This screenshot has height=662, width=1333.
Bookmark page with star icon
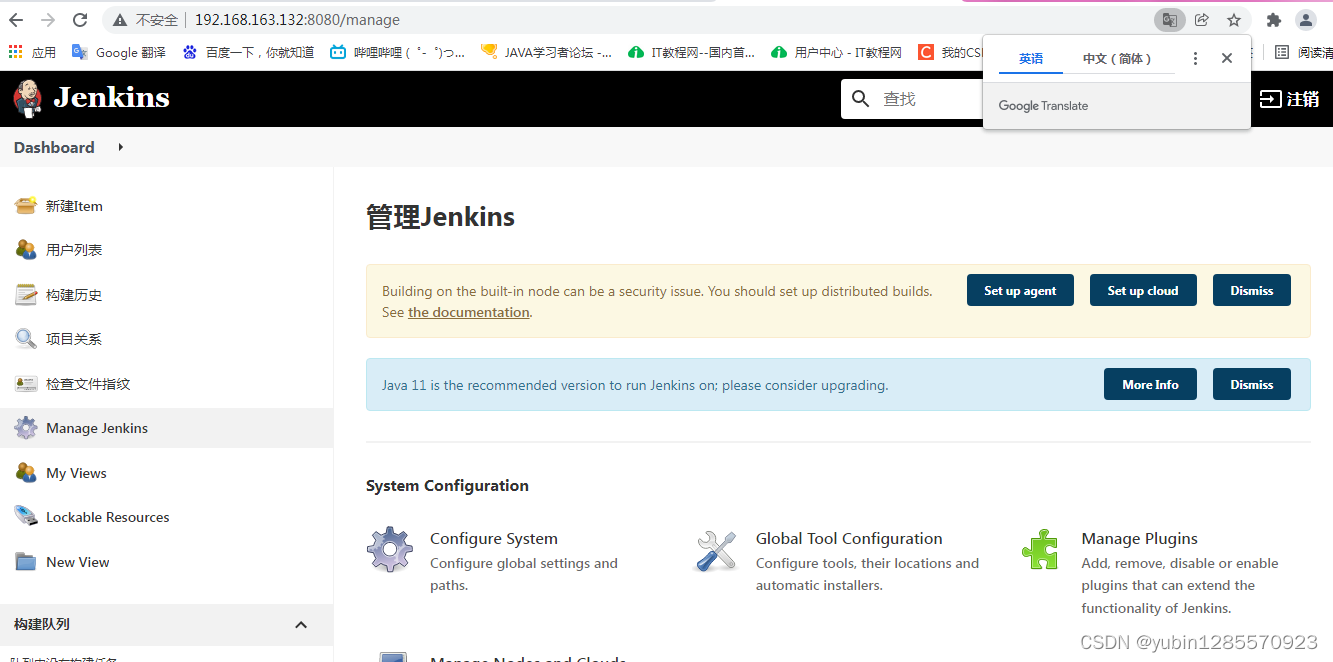pos(1234,20)
